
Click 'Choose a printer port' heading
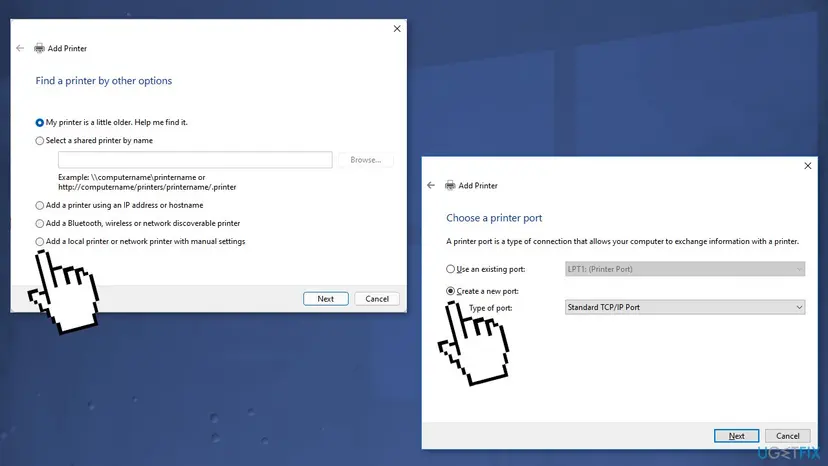coord(494,218)
